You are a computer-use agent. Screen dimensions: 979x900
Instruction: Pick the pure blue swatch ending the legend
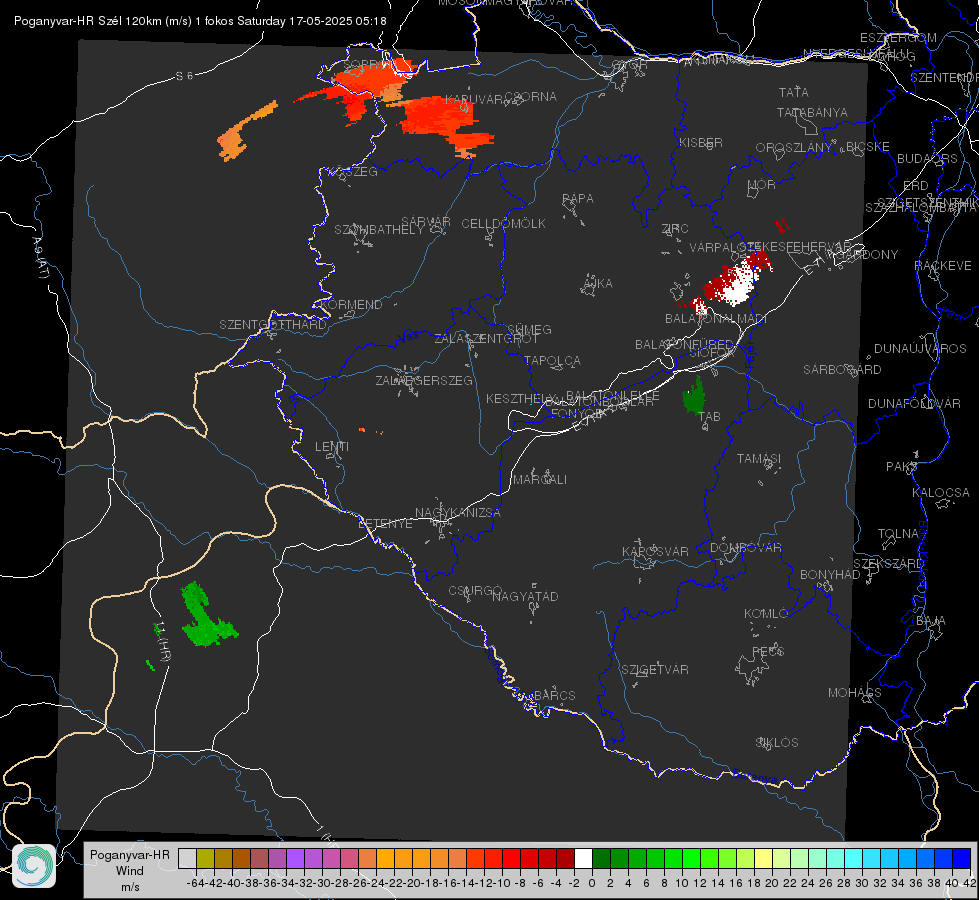click(962, 859)
